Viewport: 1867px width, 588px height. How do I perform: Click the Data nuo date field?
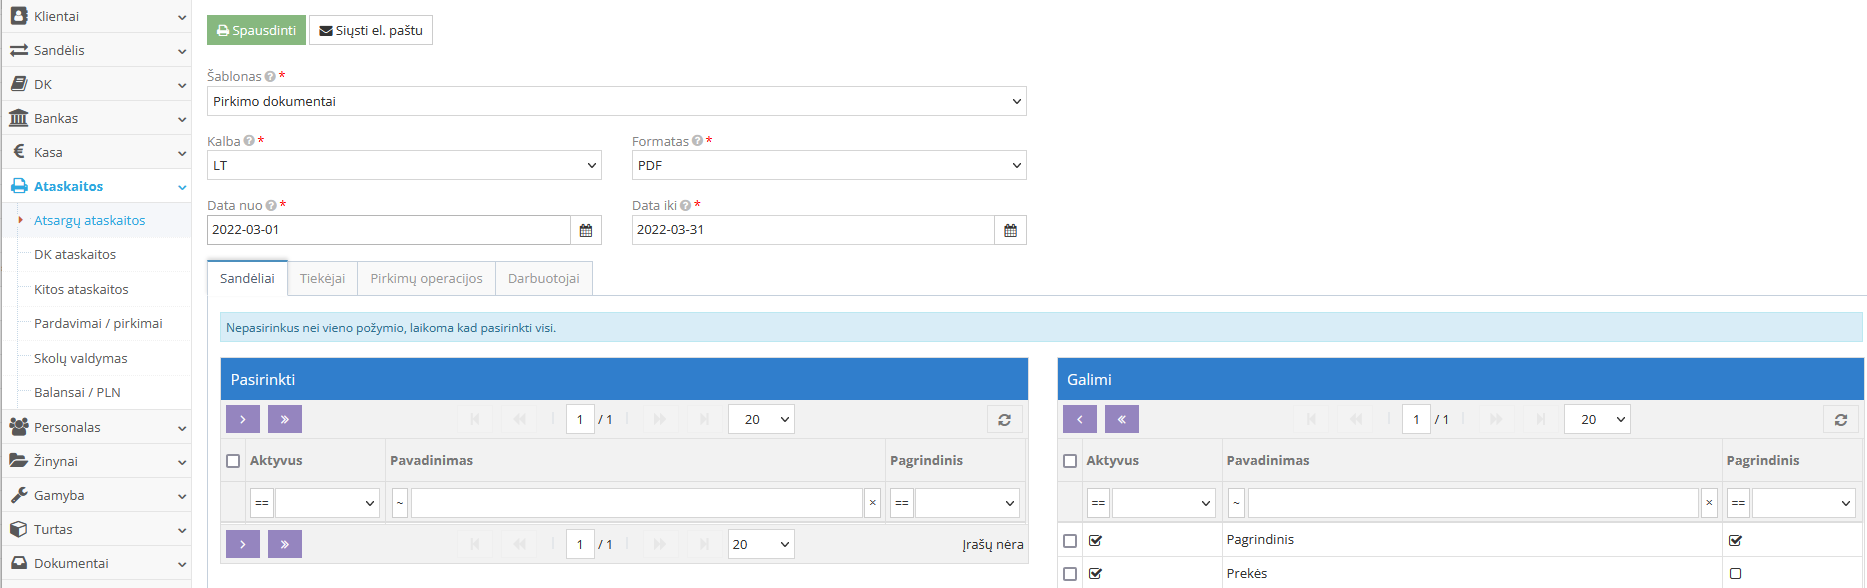[388, 230]
